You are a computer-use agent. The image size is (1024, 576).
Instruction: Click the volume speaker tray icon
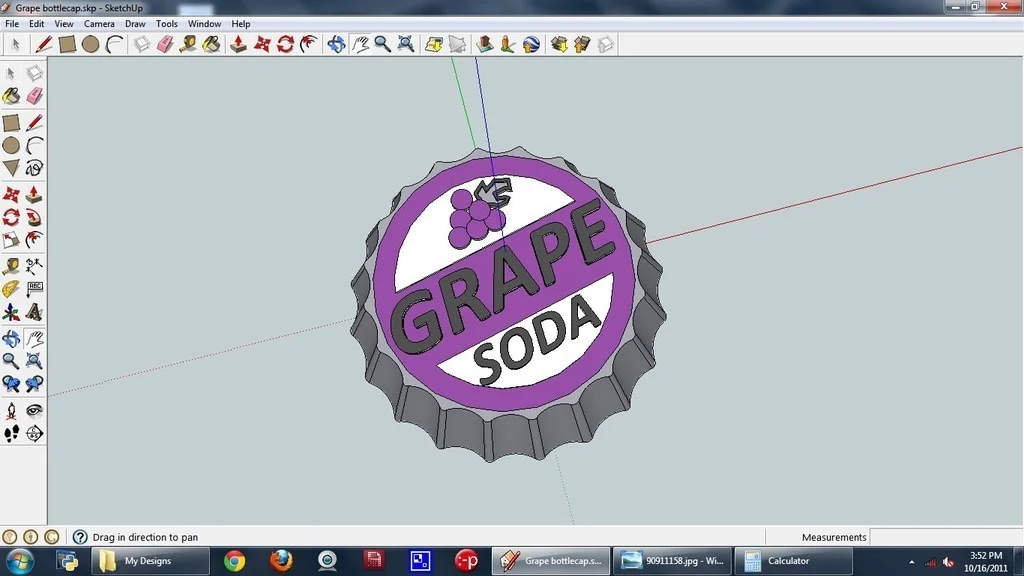click(949, 562)
